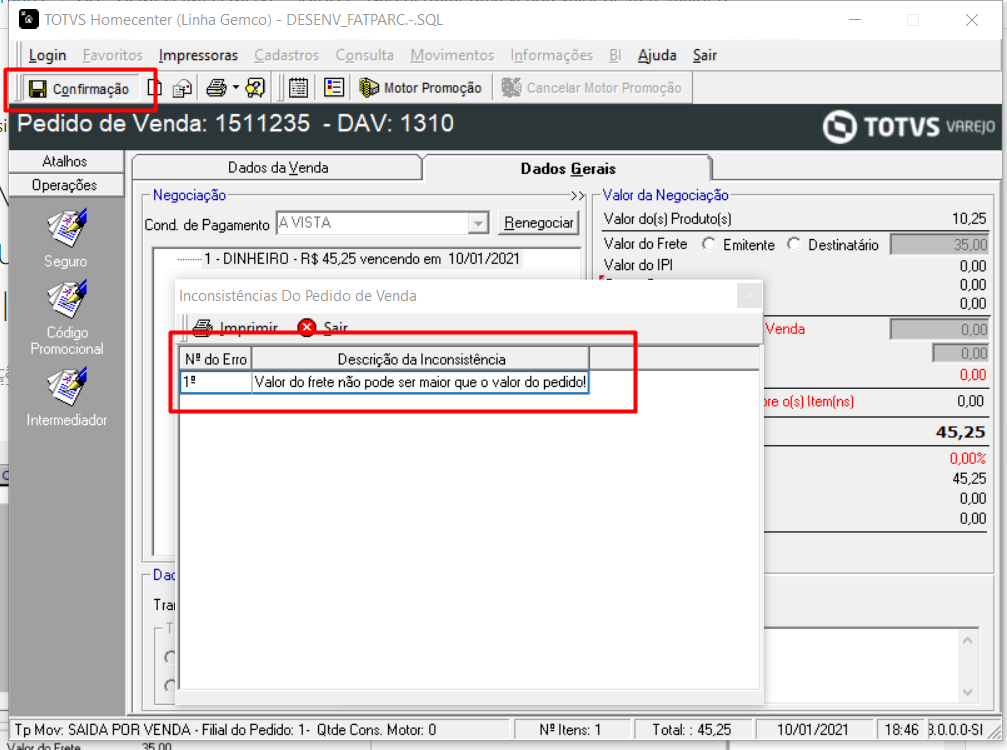Screen dimensions: 1007x750
Task: Click the TOTVS Varejo logo
Action: [908, 126]
